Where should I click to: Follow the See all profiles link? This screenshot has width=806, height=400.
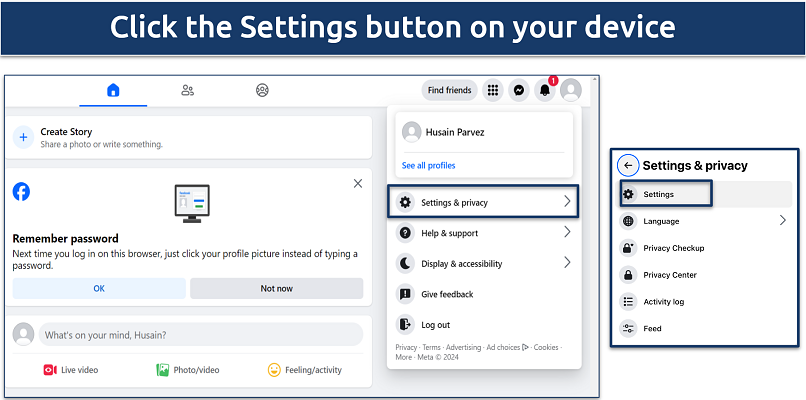pyautogui.click(x=428, y=165)
